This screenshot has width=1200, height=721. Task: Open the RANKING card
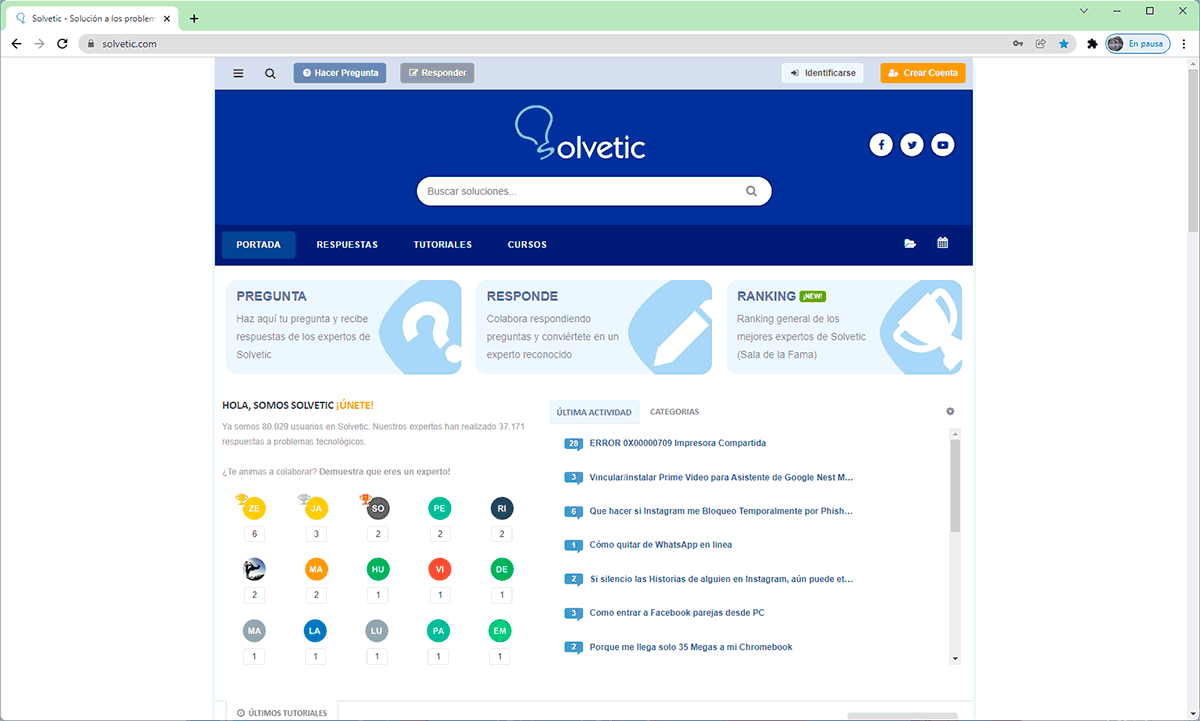point(844,327)
